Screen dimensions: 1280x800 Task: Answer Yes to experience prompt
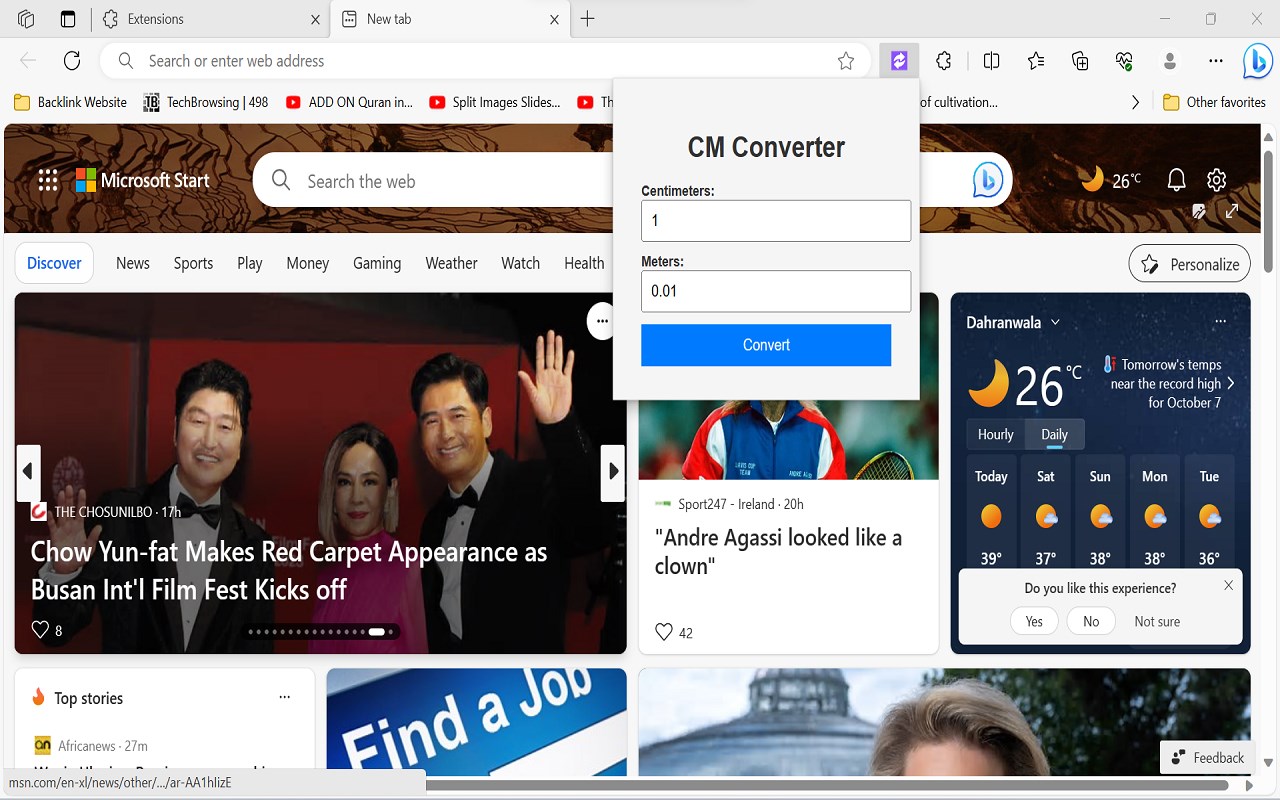point(1034,621)
